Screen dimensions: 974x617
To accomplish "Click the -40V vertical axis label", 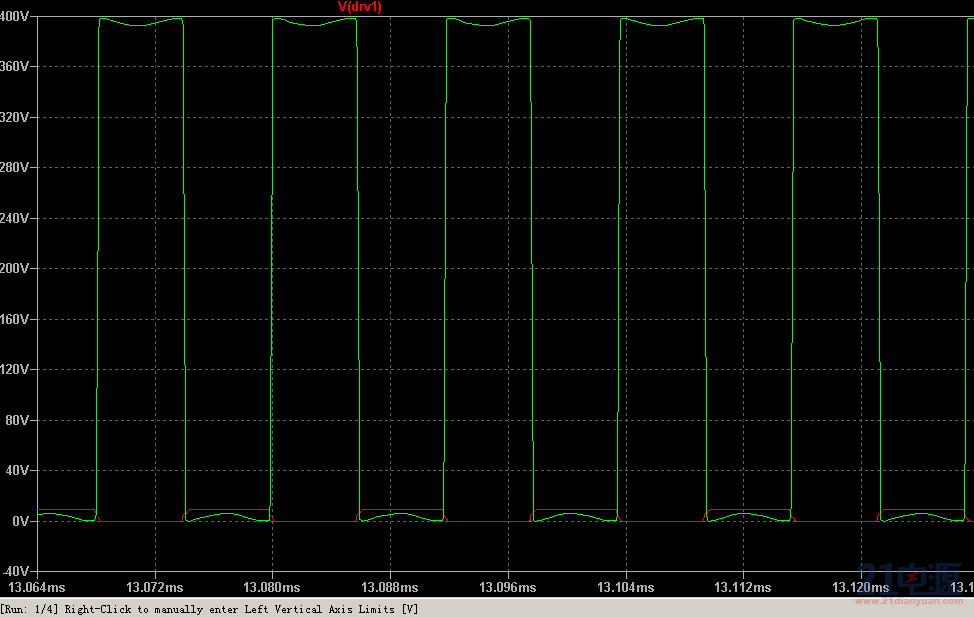I will (14, 571).
